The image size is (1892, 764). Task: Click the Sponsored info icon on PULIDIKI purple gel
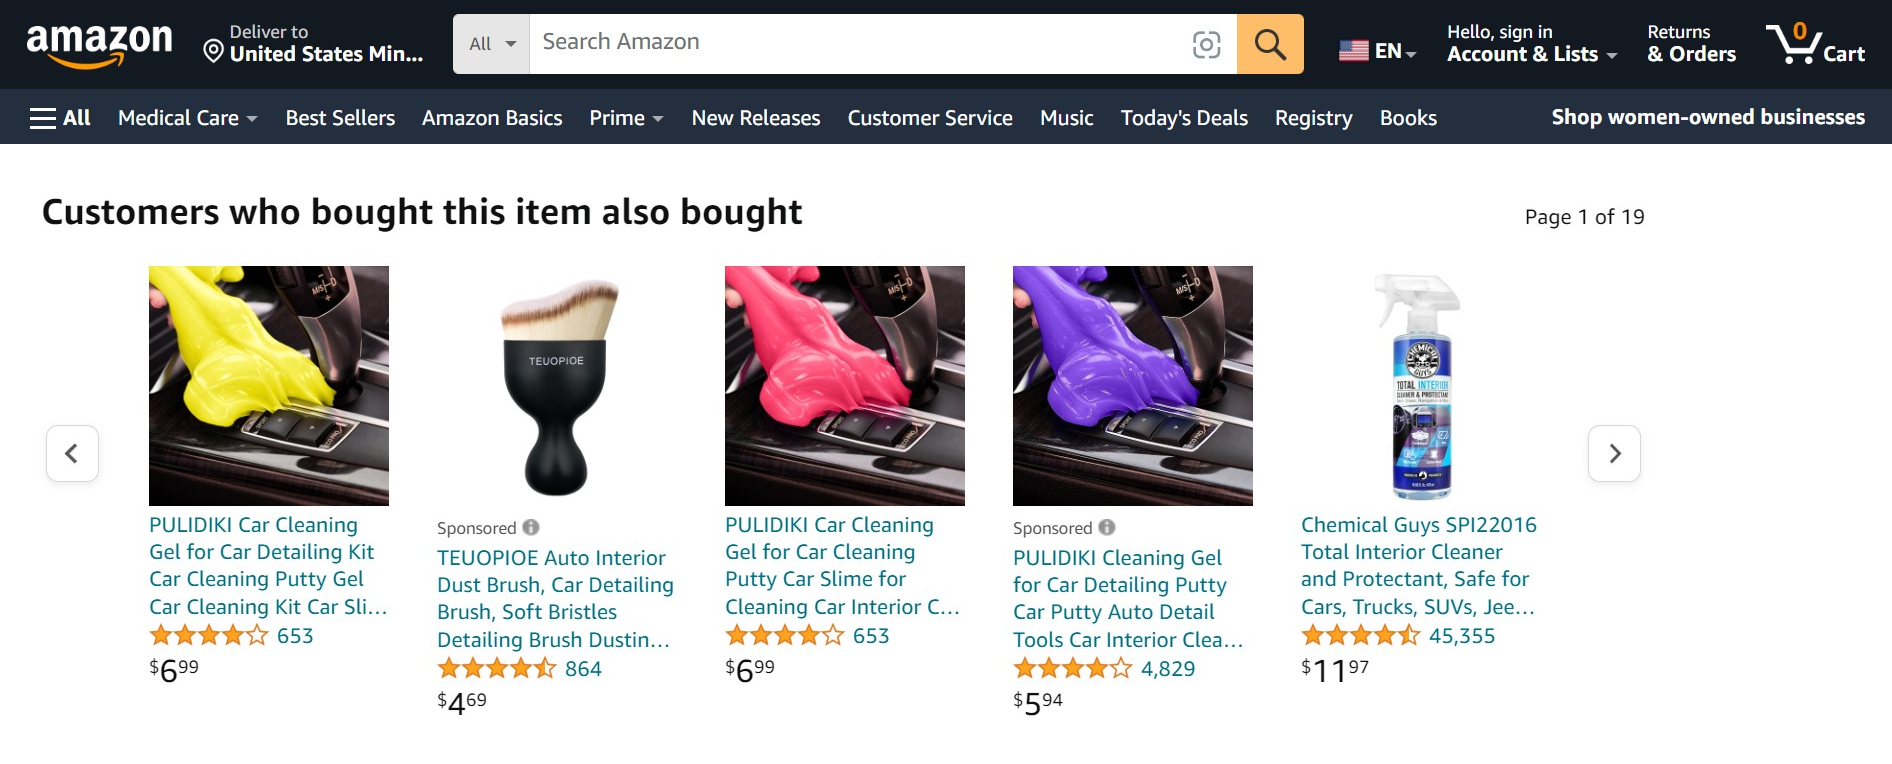(x=1106, y=527)
